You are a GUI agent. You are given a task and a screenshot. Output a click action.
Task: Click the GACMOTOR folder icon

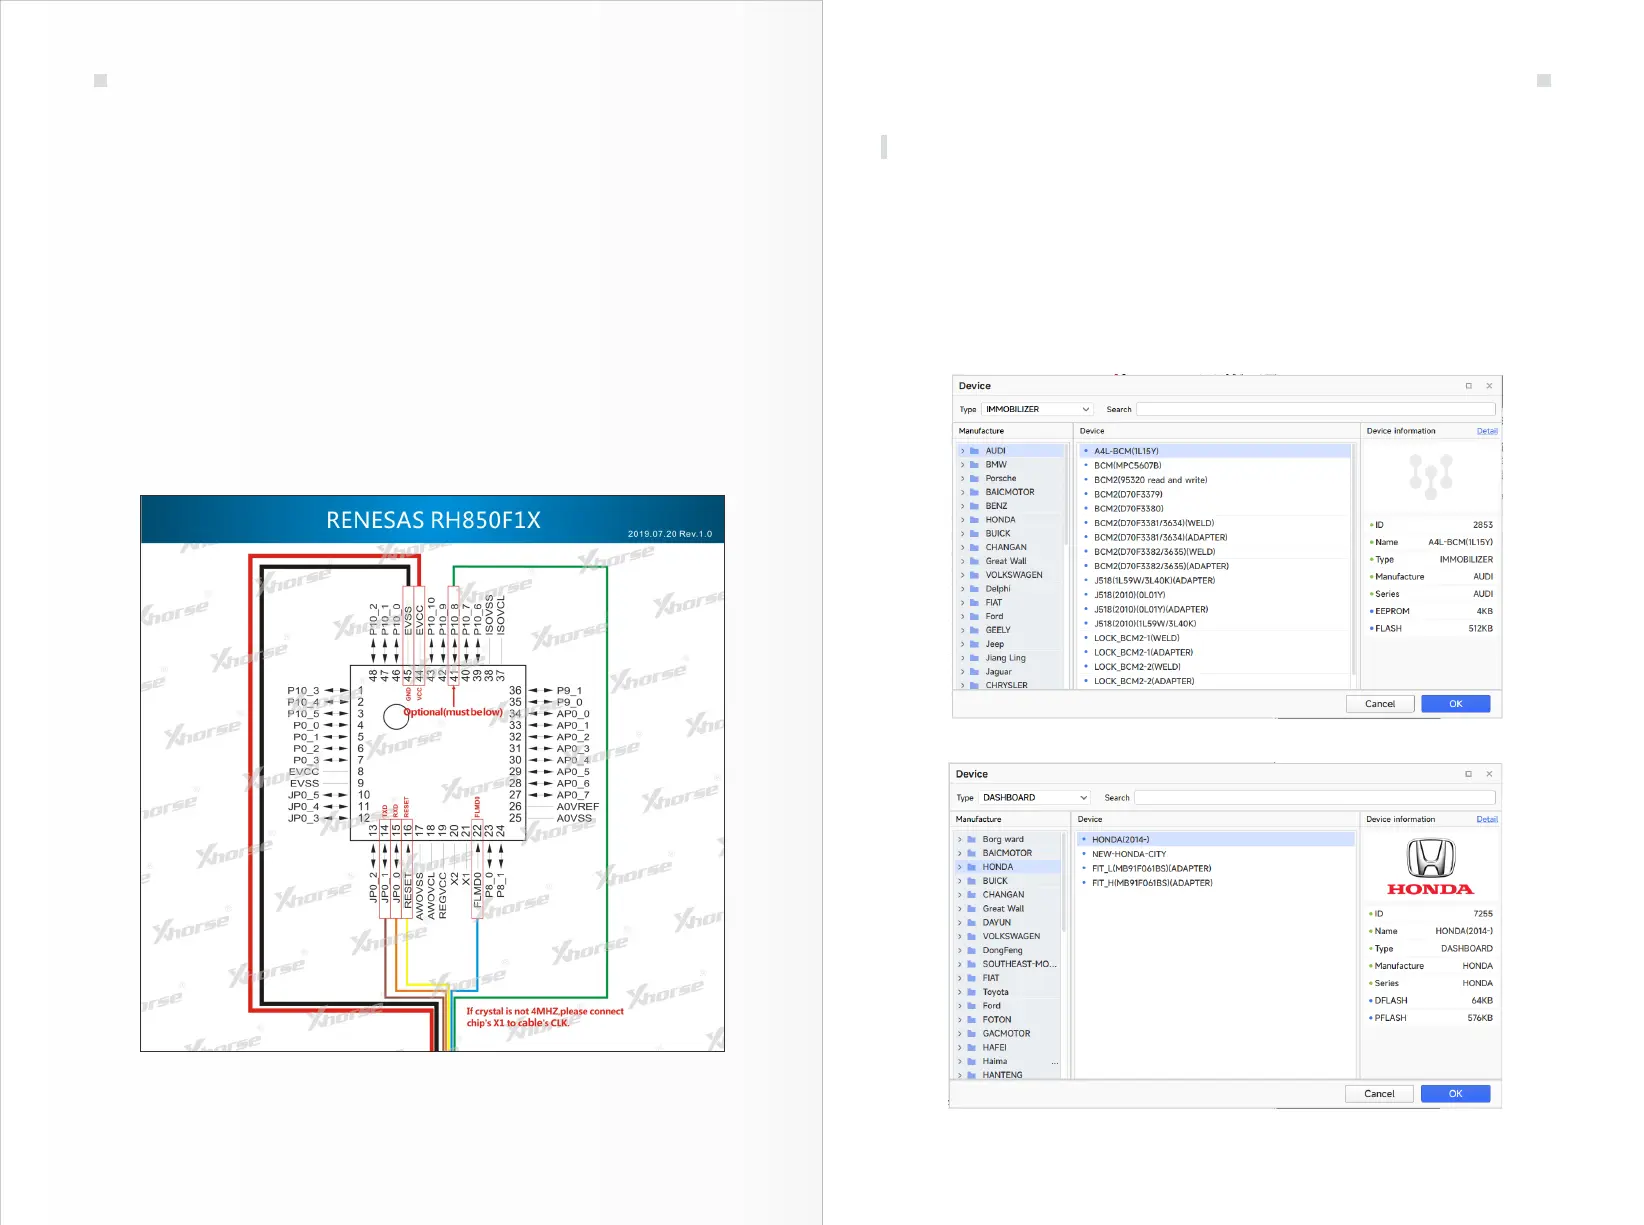pos(971,1034)
